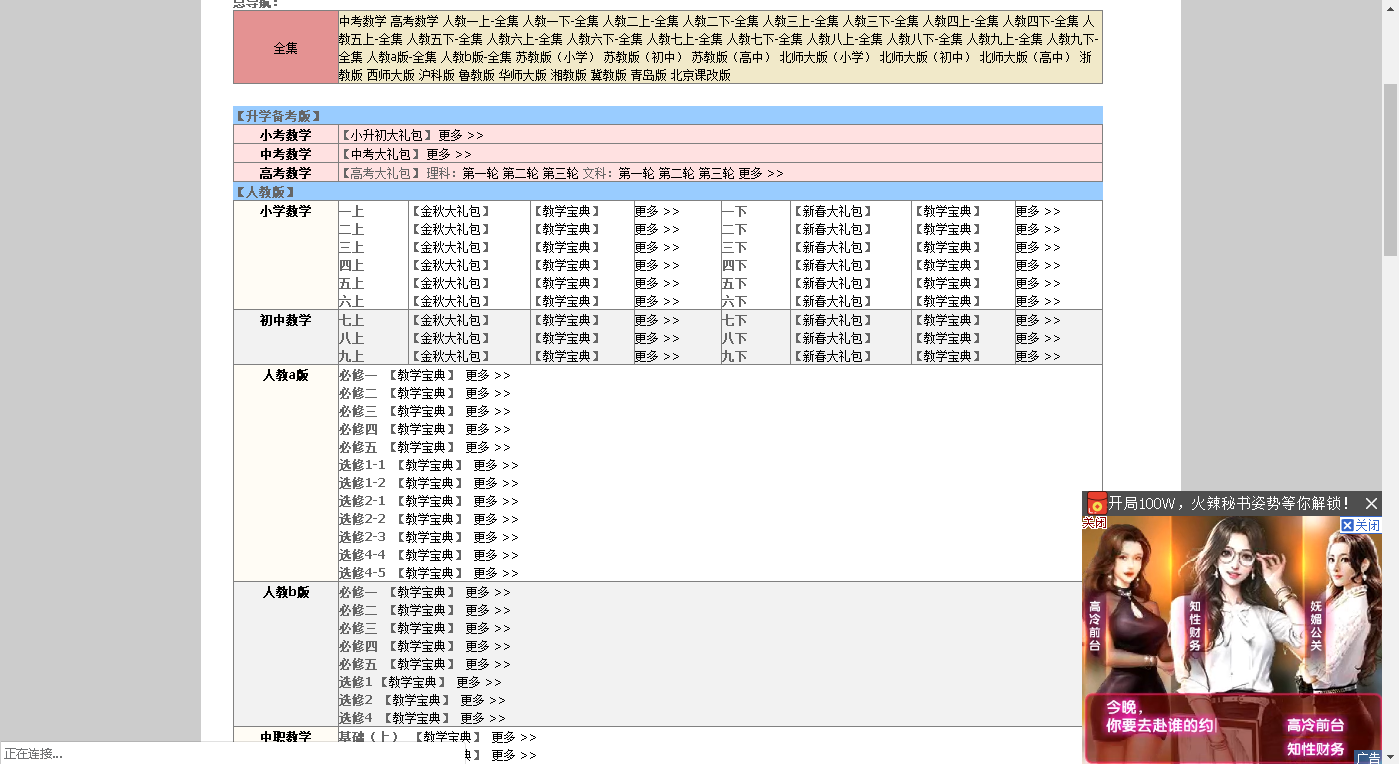Open 沪科版 link
The width and height of the screenshot is (1399, 764).
coord(437,75)
